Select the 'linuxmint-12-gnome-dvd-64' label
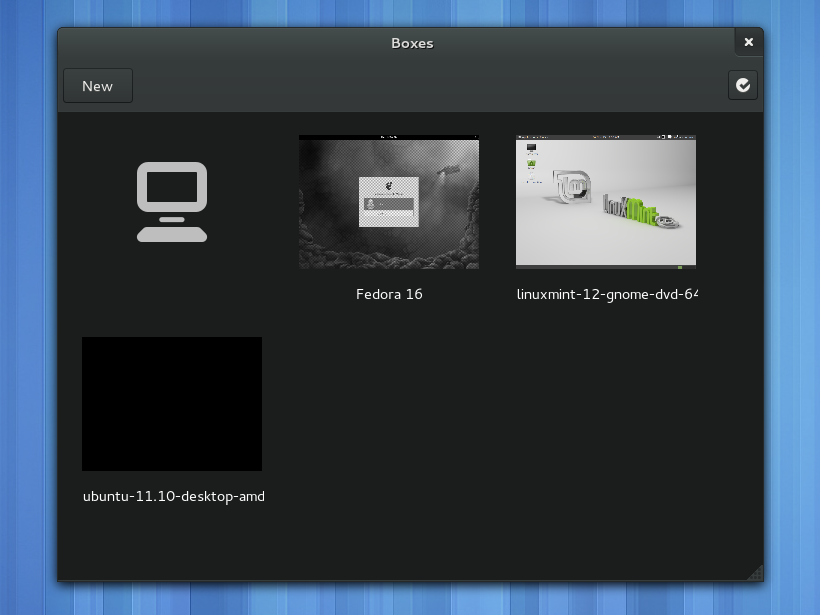The width and height of the screenshot is (820, 615). (607, 294)
